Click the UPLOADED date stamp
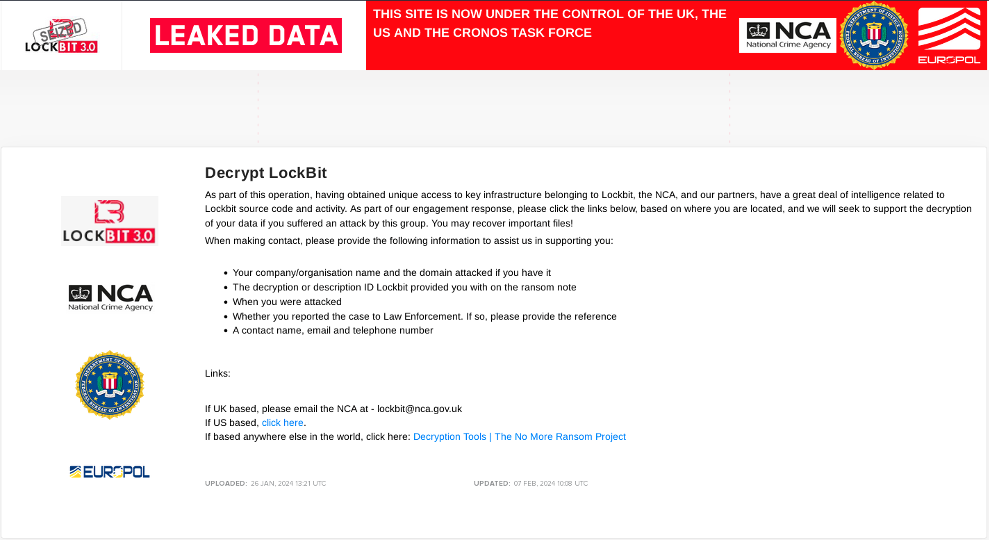 pyautogui.click(x=265, y=484)
